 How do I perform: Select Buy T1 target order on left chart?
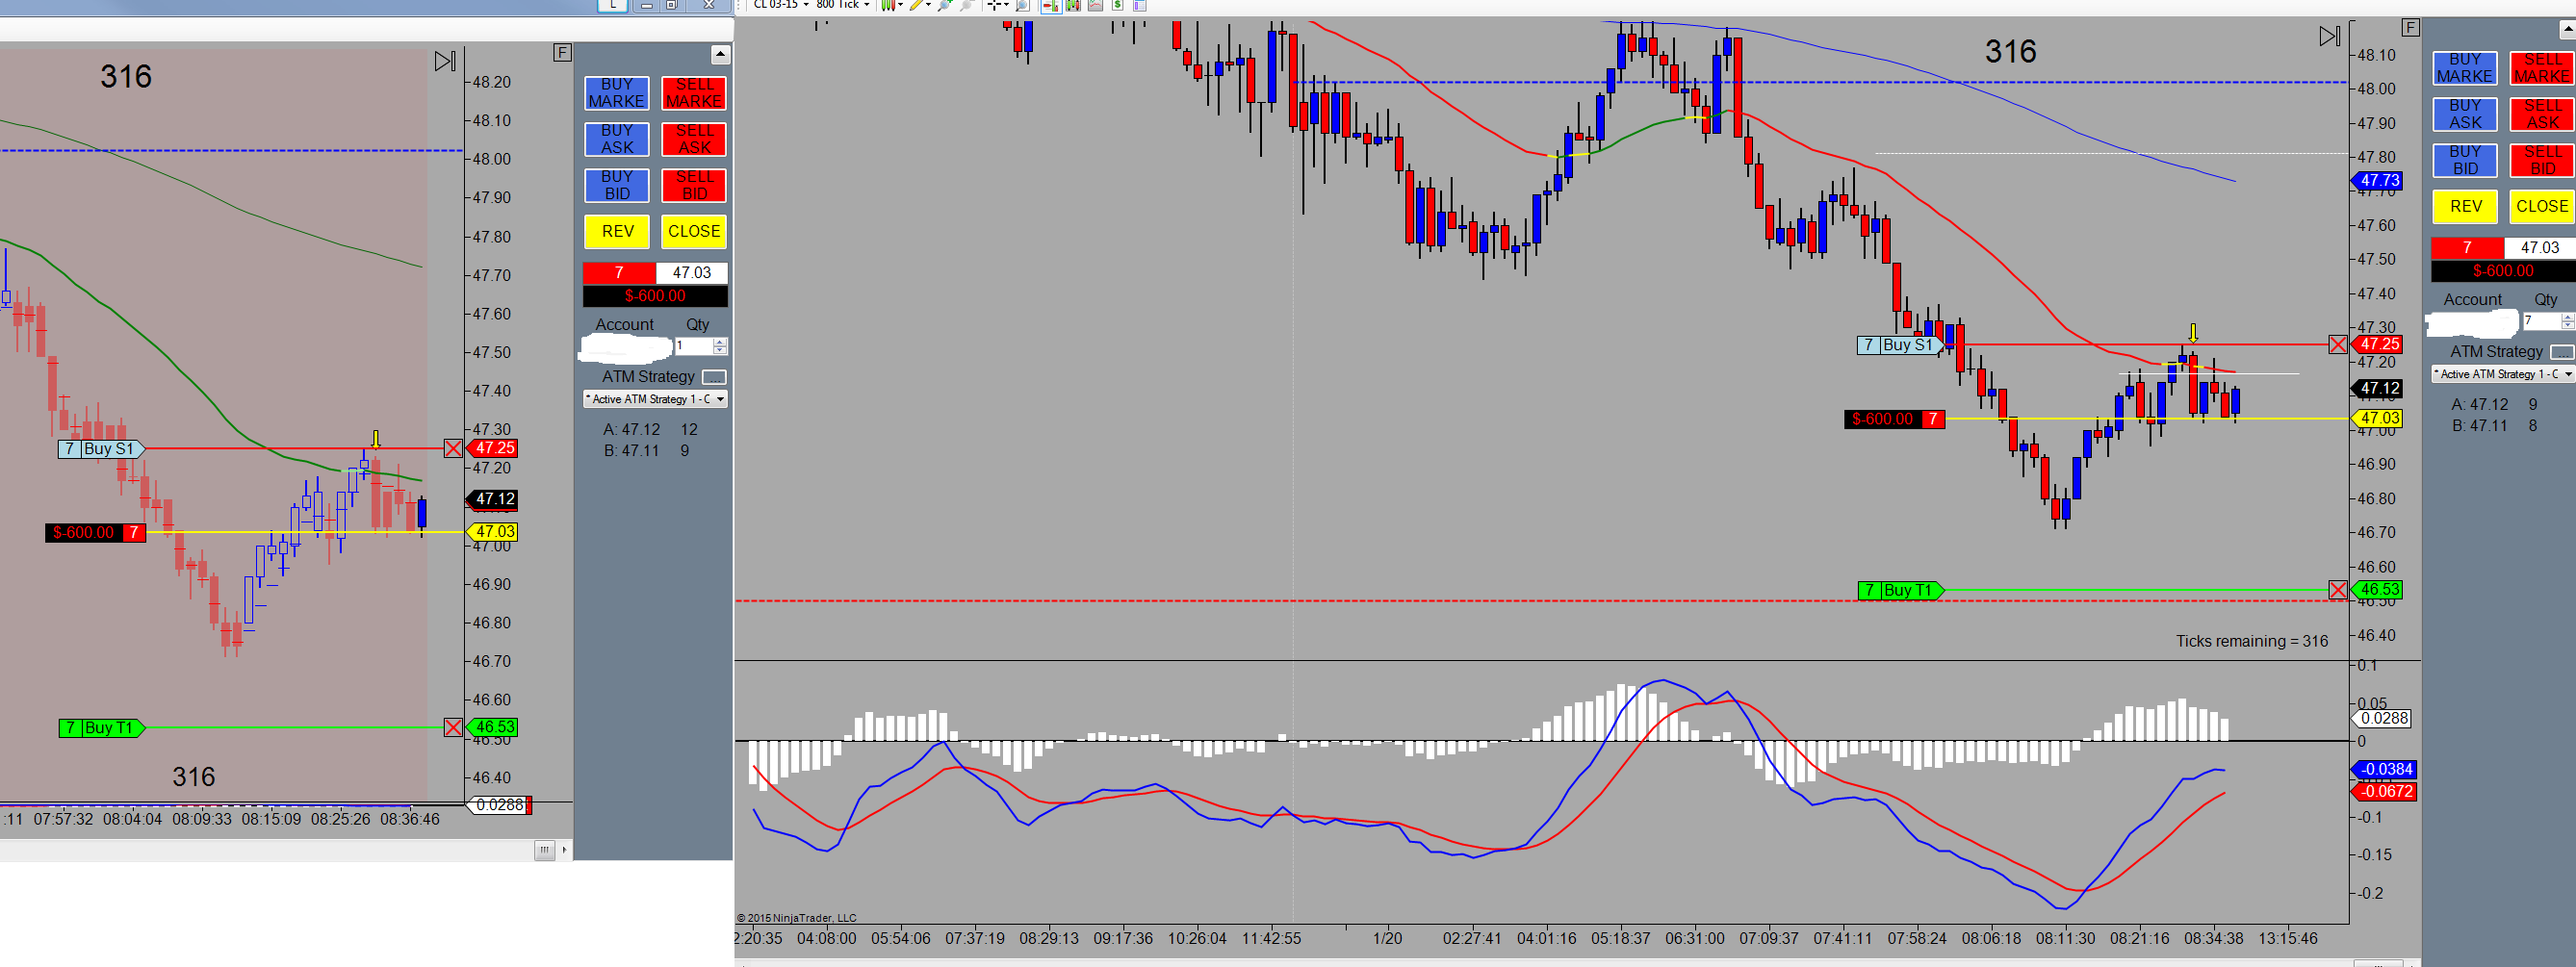(x=102, y=728)
